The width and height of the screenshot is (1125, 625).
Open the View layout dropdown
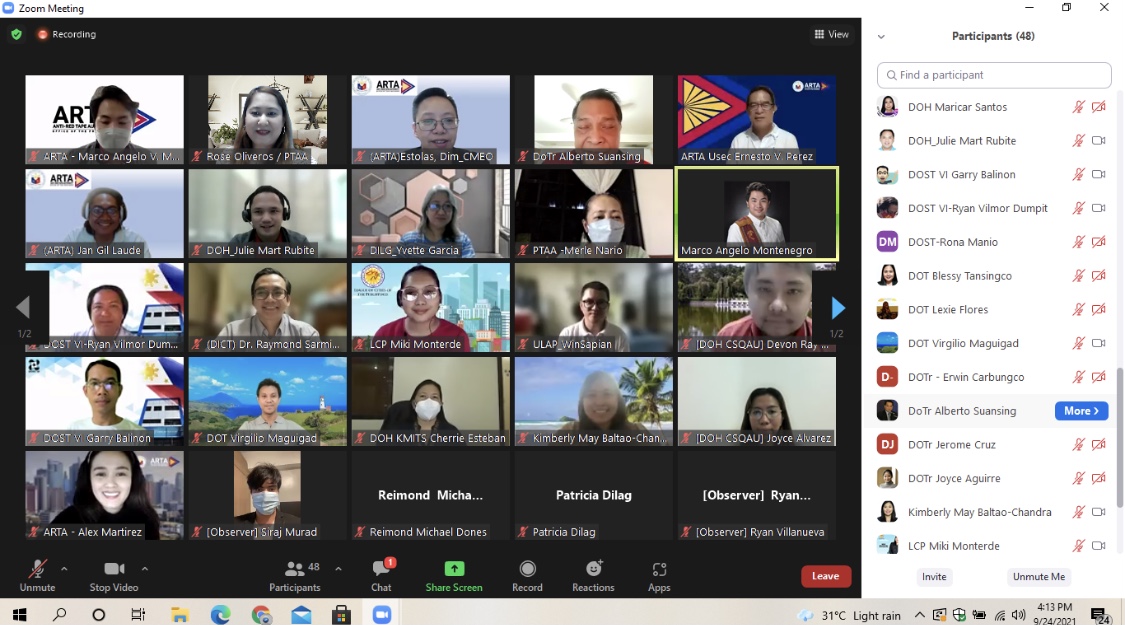(x=832, y=34)
